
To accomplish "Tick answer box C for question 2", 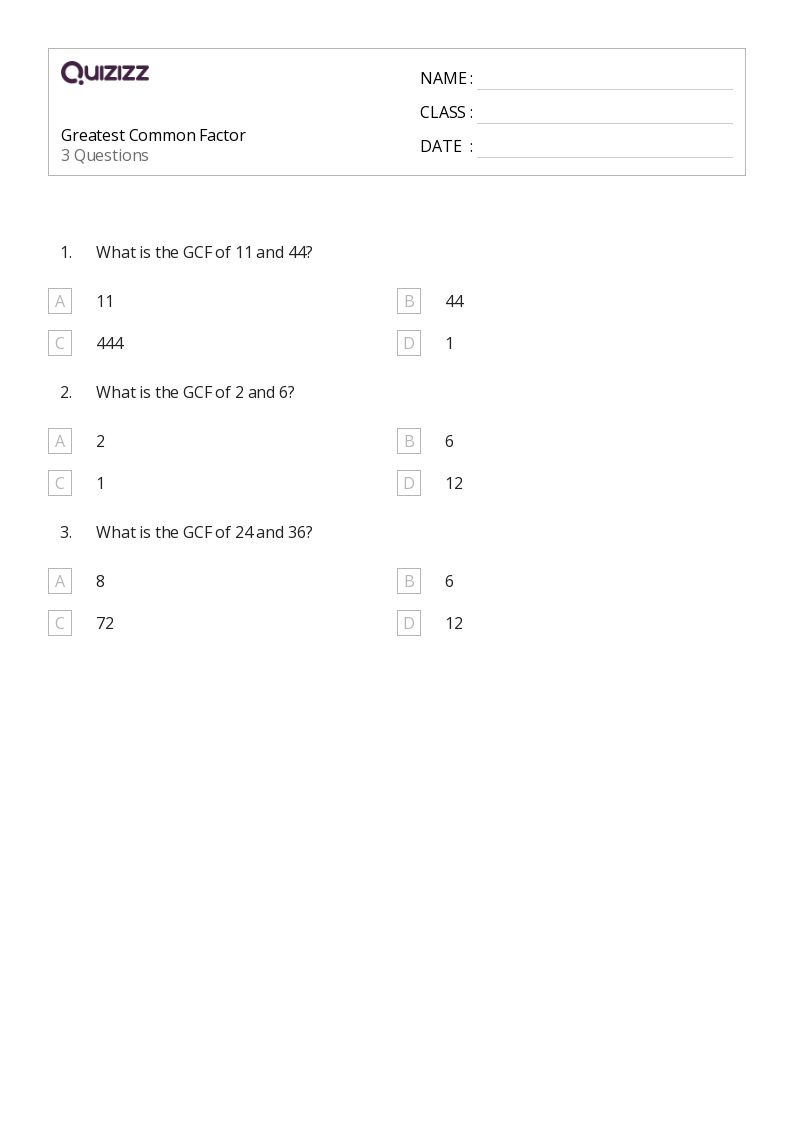I will [x=60, y=483].
